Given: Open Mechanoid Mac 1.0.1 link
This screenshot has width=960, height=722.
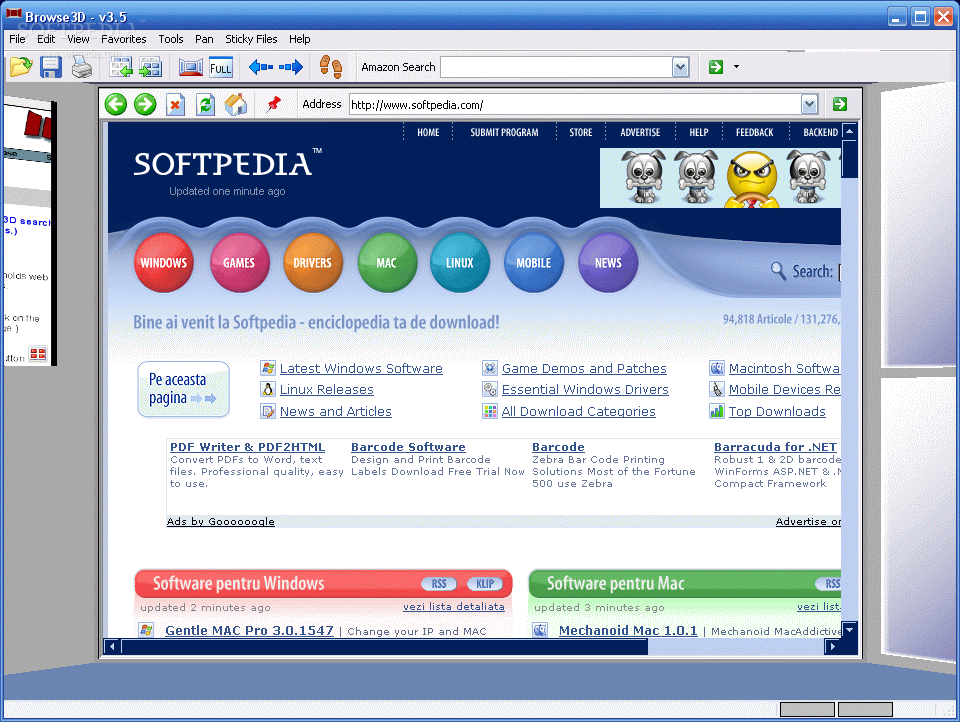Looking at the screenshot, I should (628, 630).
